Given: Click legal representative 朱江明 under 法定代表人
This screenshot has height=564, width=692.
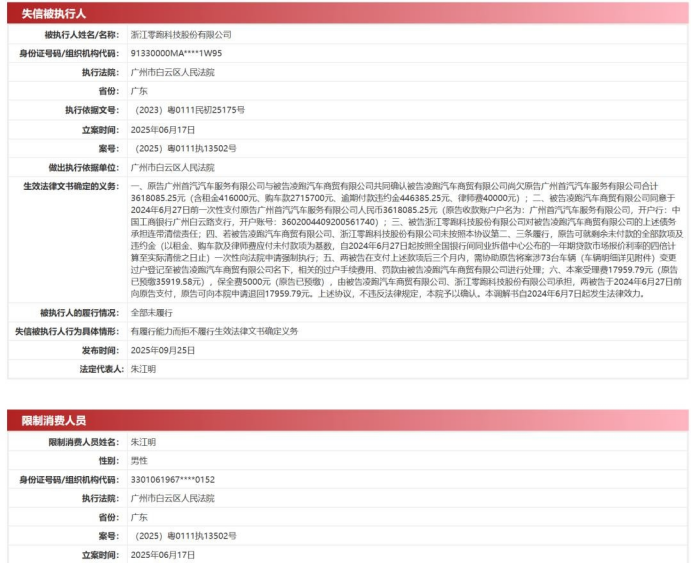Looking at the screenshot, I should [x=144, y=369].
